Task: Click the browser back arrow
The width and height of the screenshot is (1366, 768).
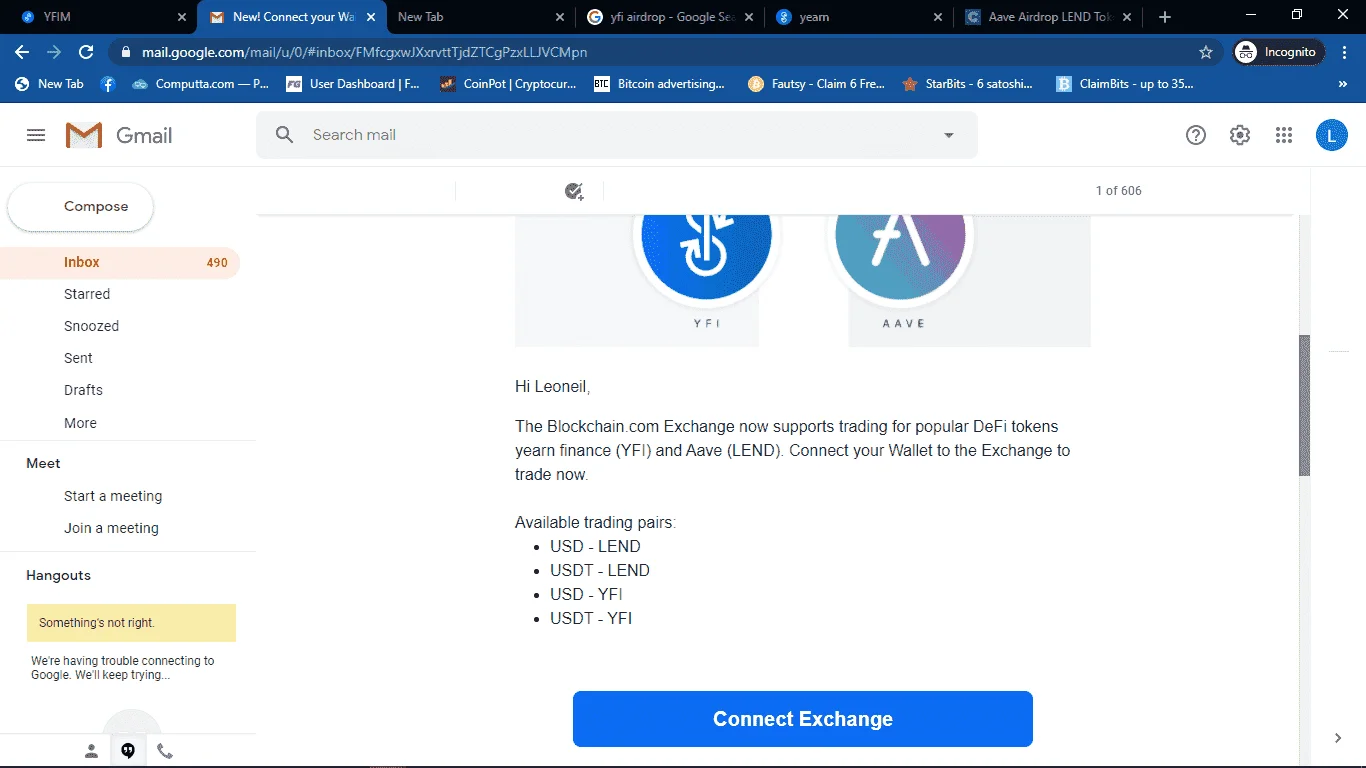Action: coord(22,52)
